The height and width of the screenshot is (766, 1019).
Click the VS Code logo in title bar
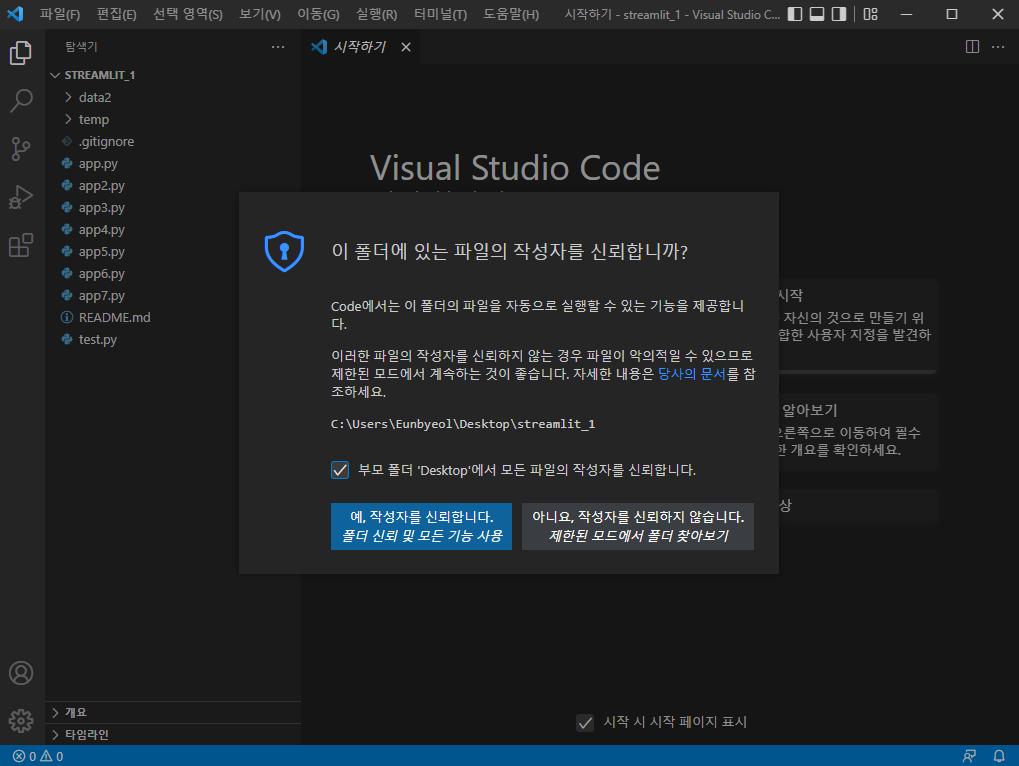tap(15, 14)
